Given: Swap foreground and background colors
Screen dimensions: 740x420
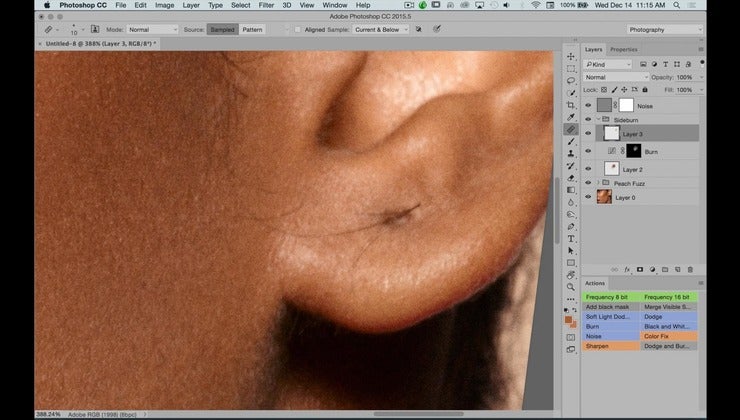Looking at the screenshot, I should point(575,310).
